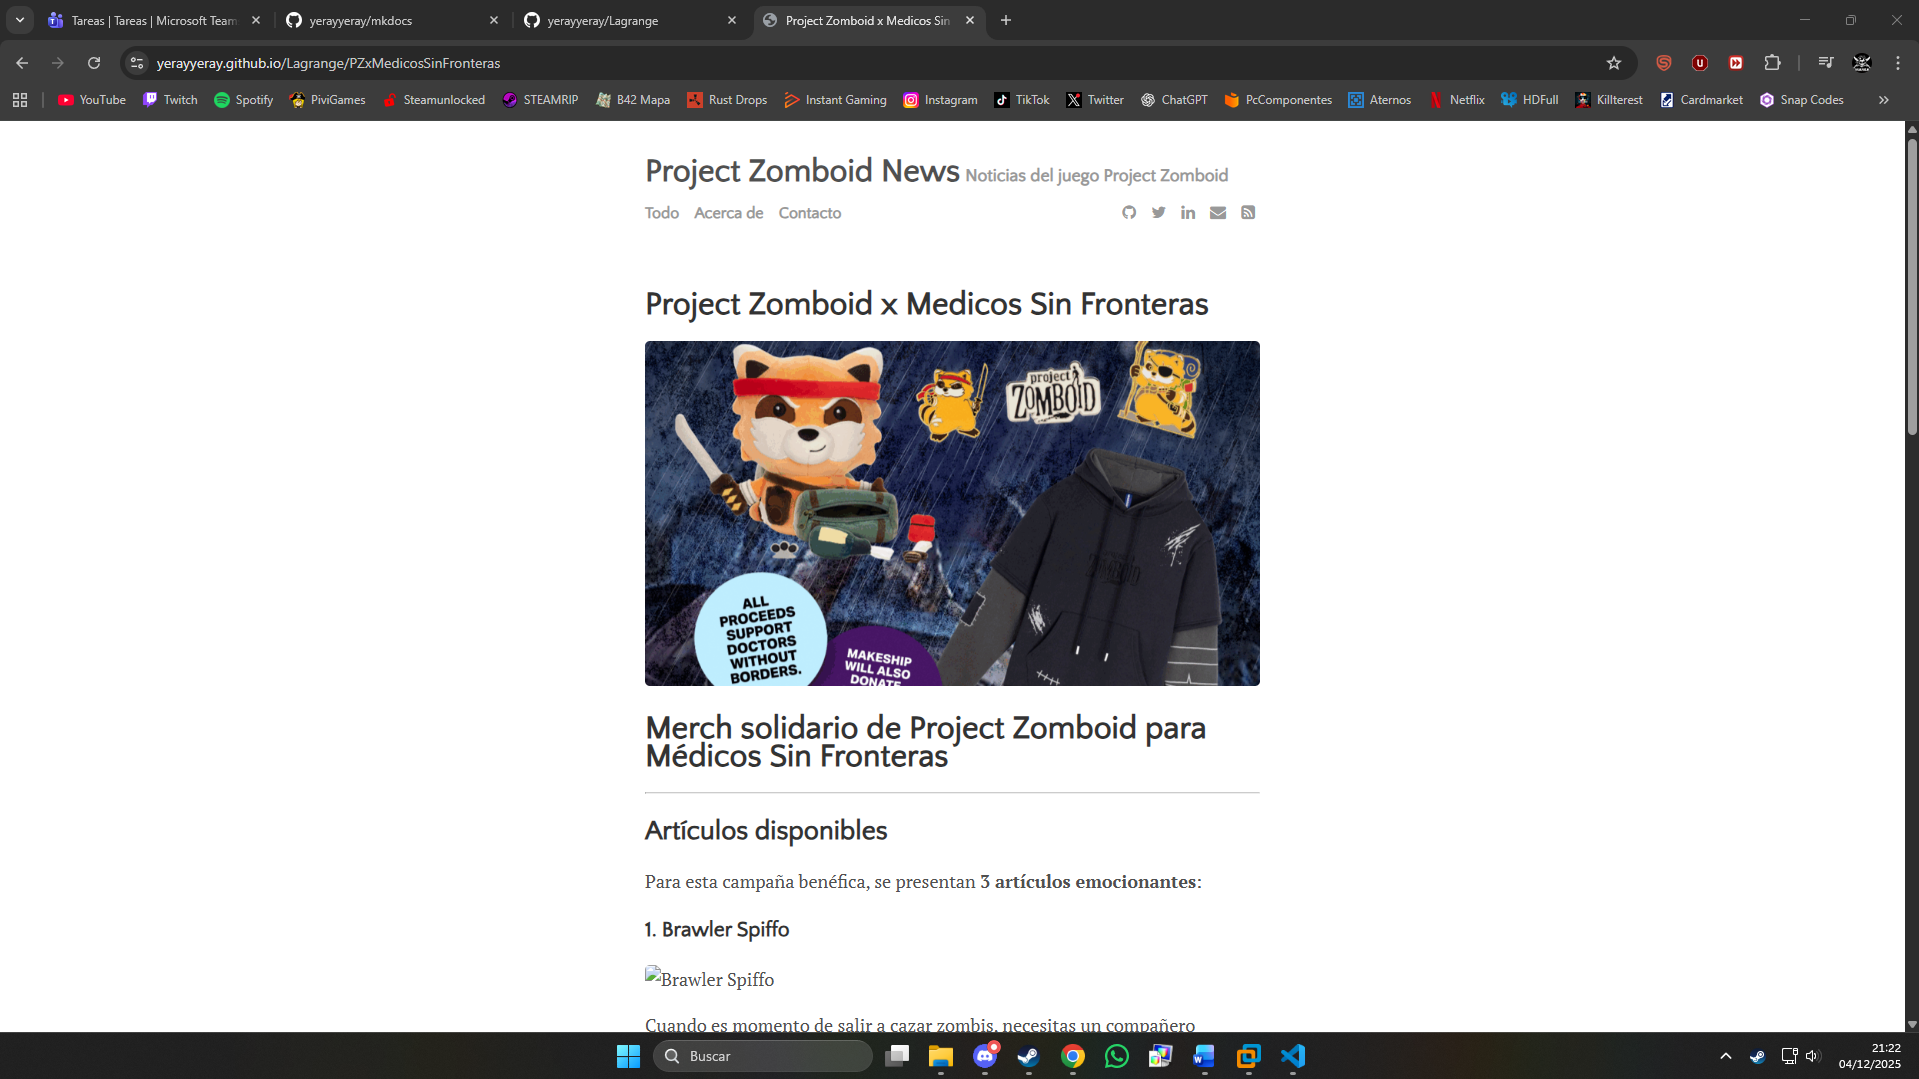Open WhatsApp from the taskbar

coord(1116,1056)
